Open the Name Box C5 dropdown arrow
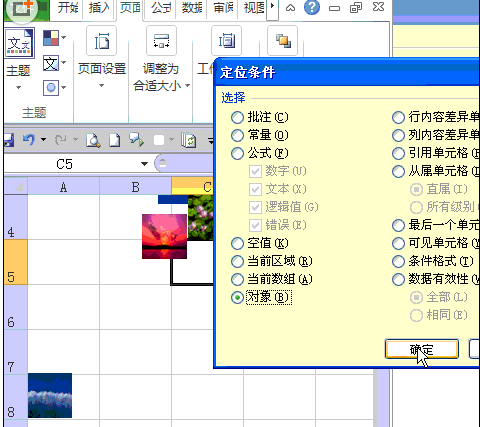 [144, 164]
